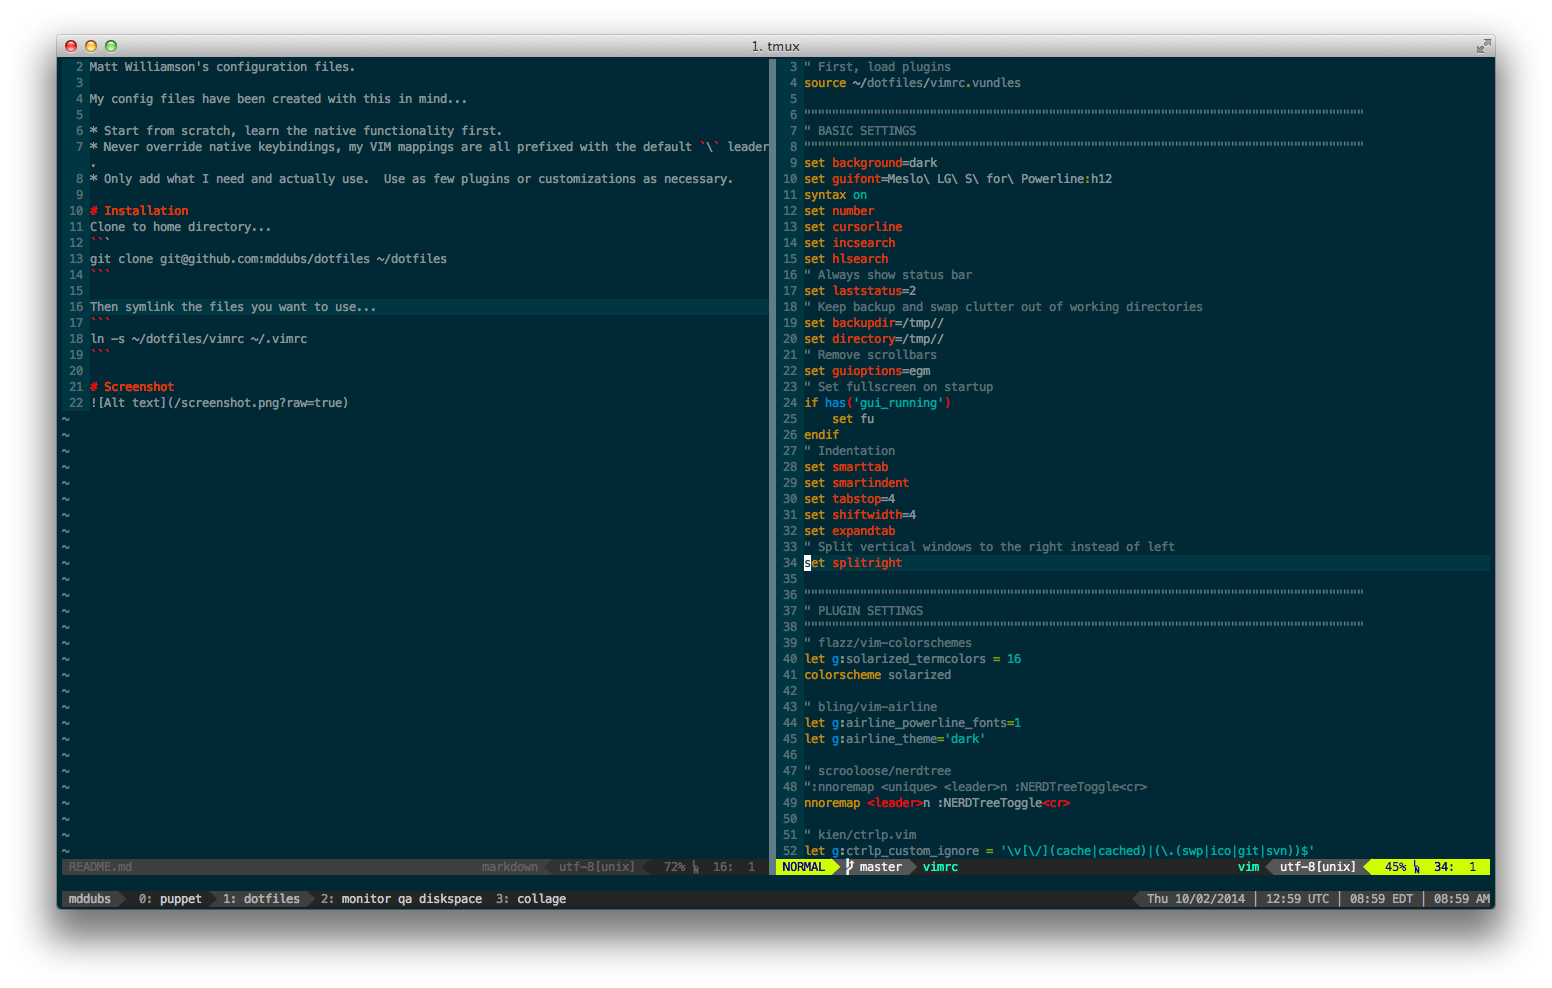Click the git branch icon beside master

coord(850,867)
